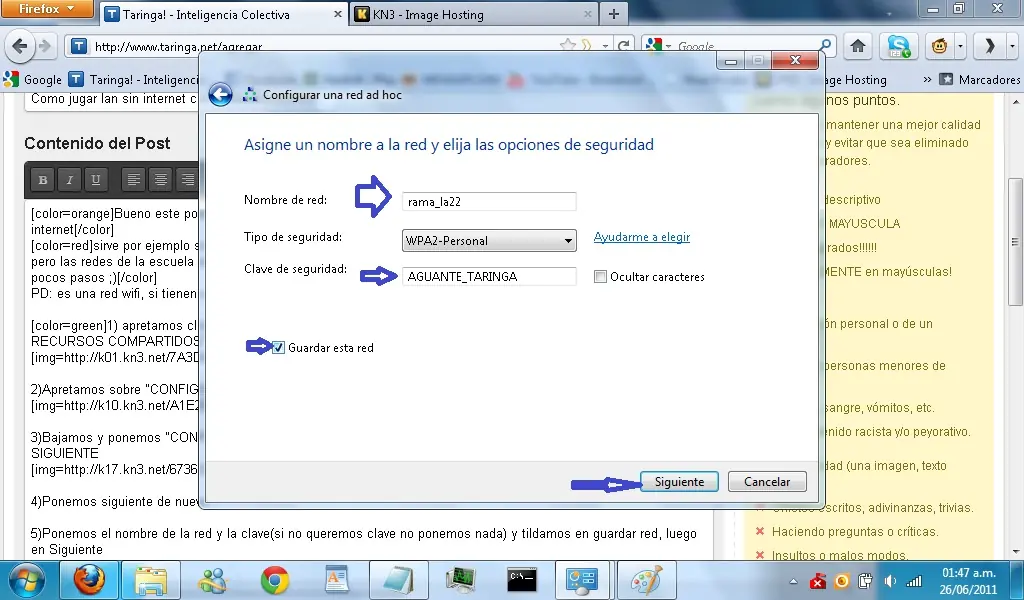Click the Cancelar button
Viewport: 1024px width, 600px height.
767,482
